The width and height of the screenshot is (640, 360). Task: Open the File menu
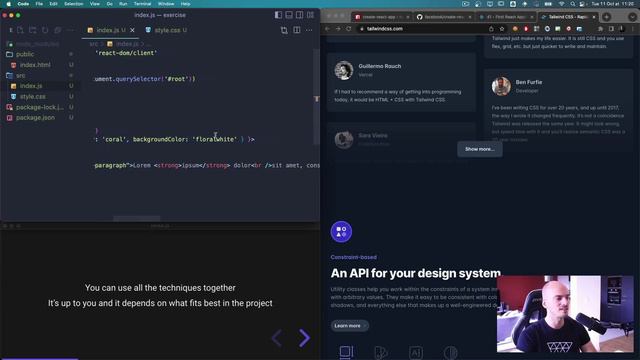click(39, 4)
